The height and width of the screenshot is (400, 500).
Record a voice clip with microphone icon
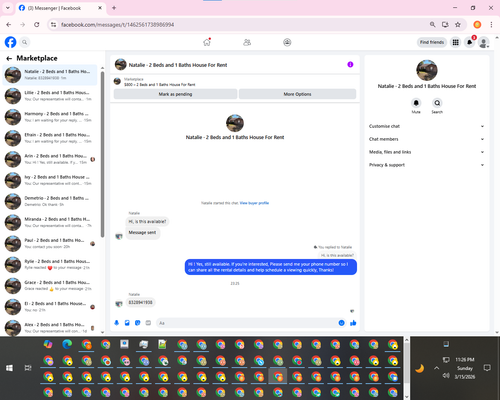pyautogui.click(x=117, y=323)
